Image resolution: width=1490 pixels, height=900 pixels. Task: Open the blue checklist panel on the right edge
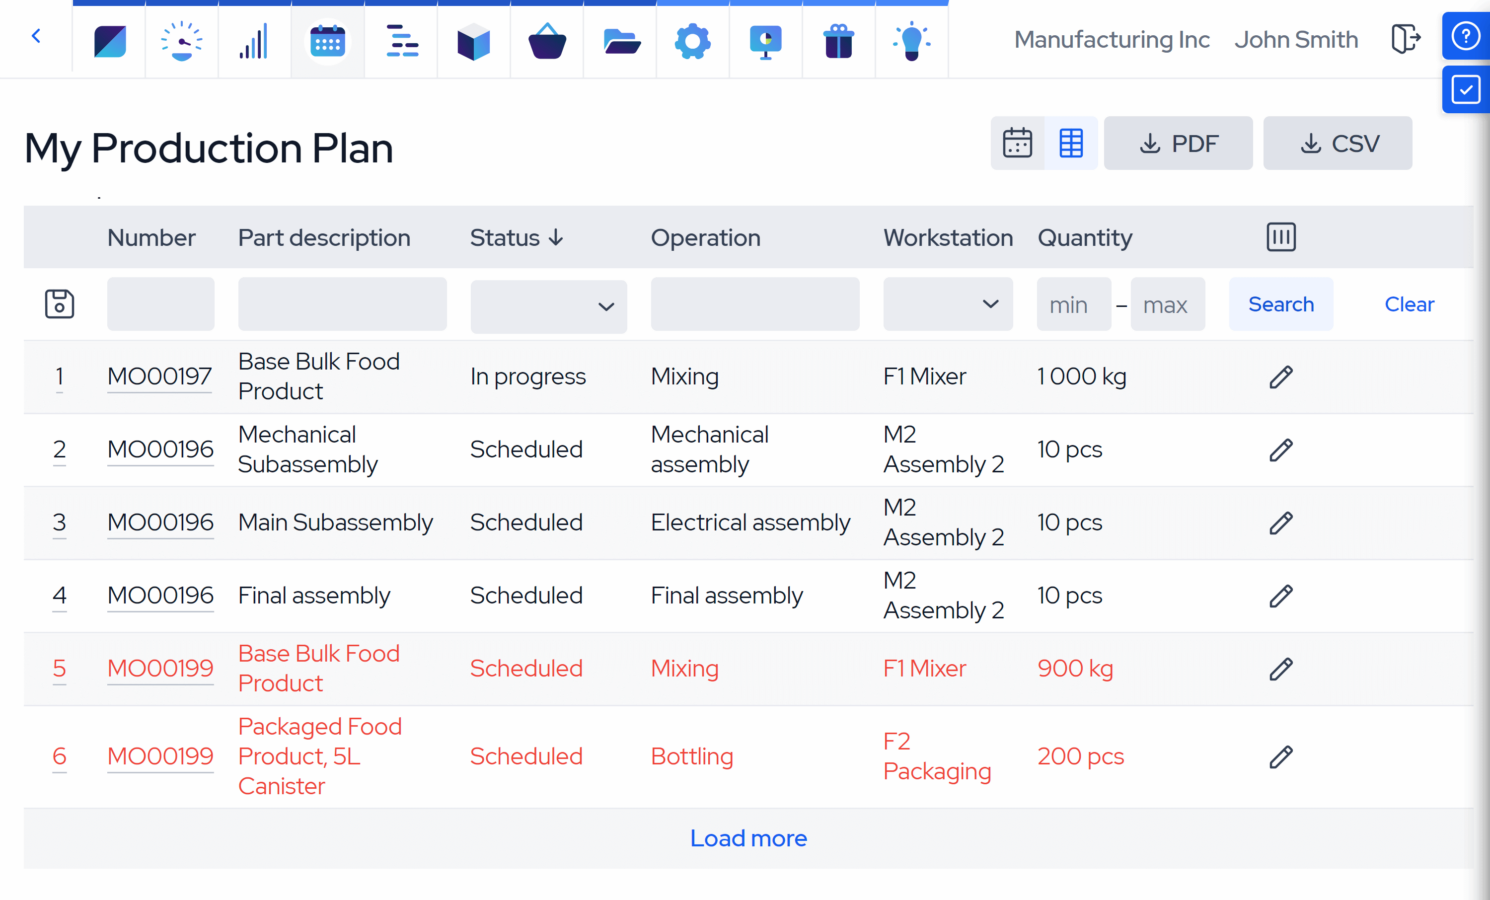1465,89
